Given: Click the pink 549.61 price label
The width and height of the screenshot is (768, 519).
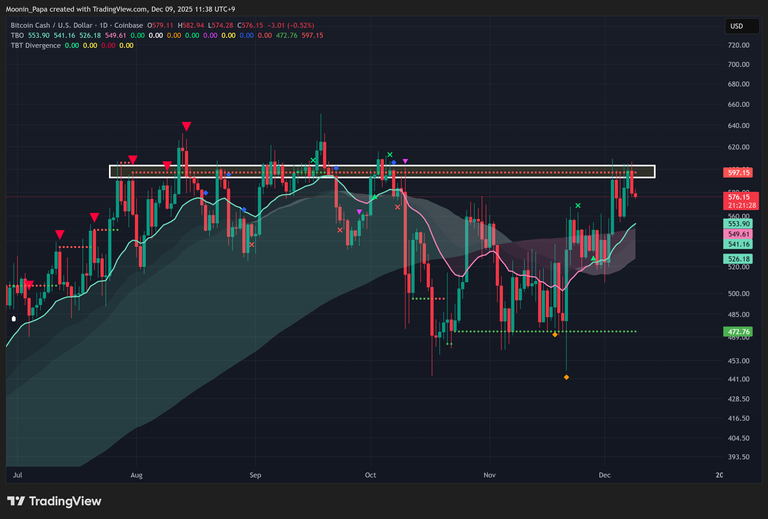Looking at the screenshot, I should tap(739, 234).
